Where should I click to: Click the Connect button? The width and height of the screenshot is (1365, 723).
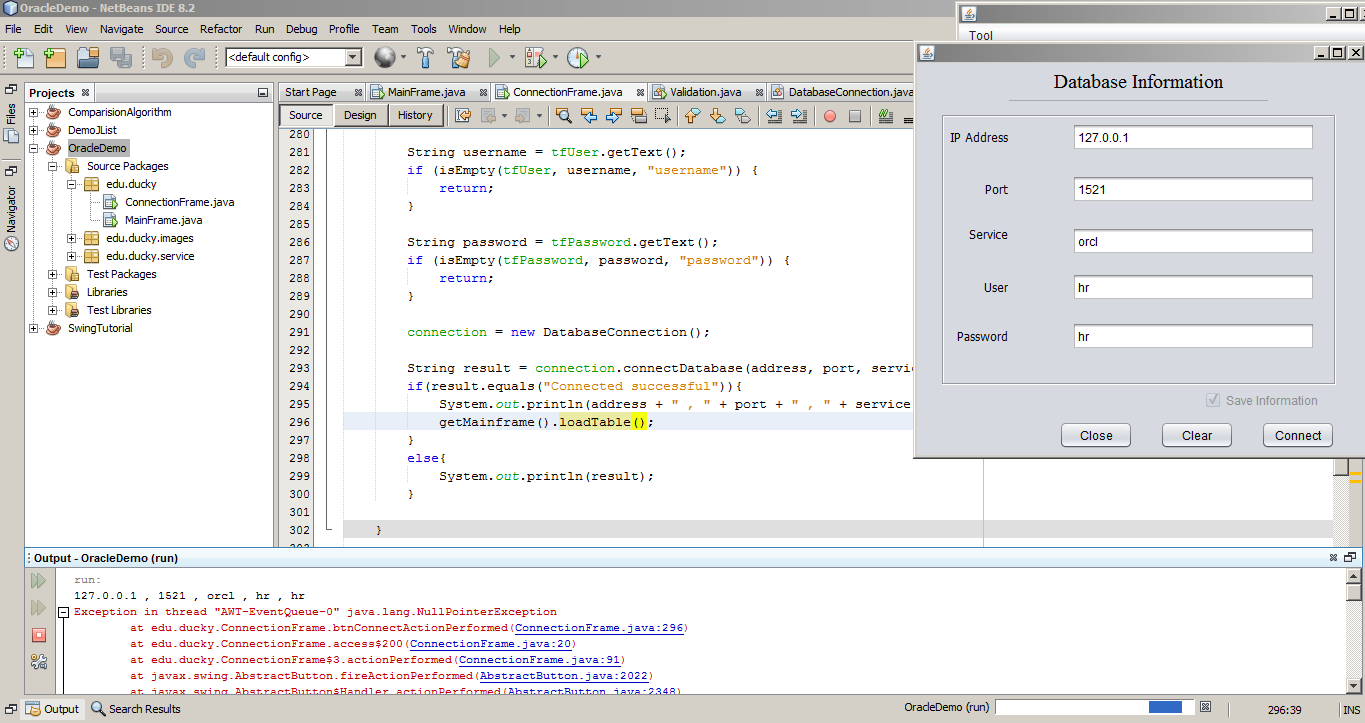coord(1298,435)
